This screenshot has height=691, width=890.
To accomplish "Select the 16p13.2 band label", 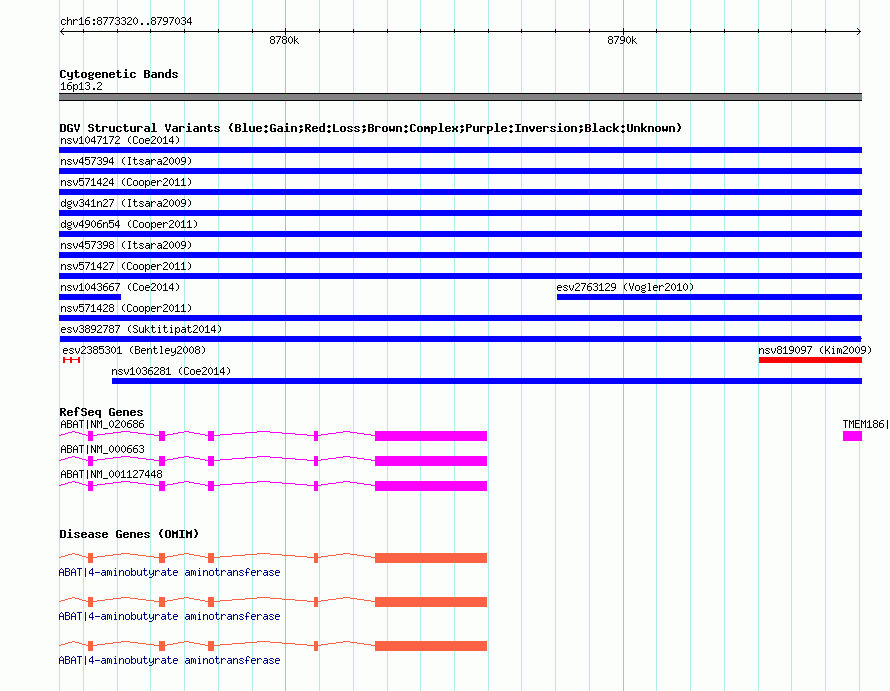I will click(81, 86).
